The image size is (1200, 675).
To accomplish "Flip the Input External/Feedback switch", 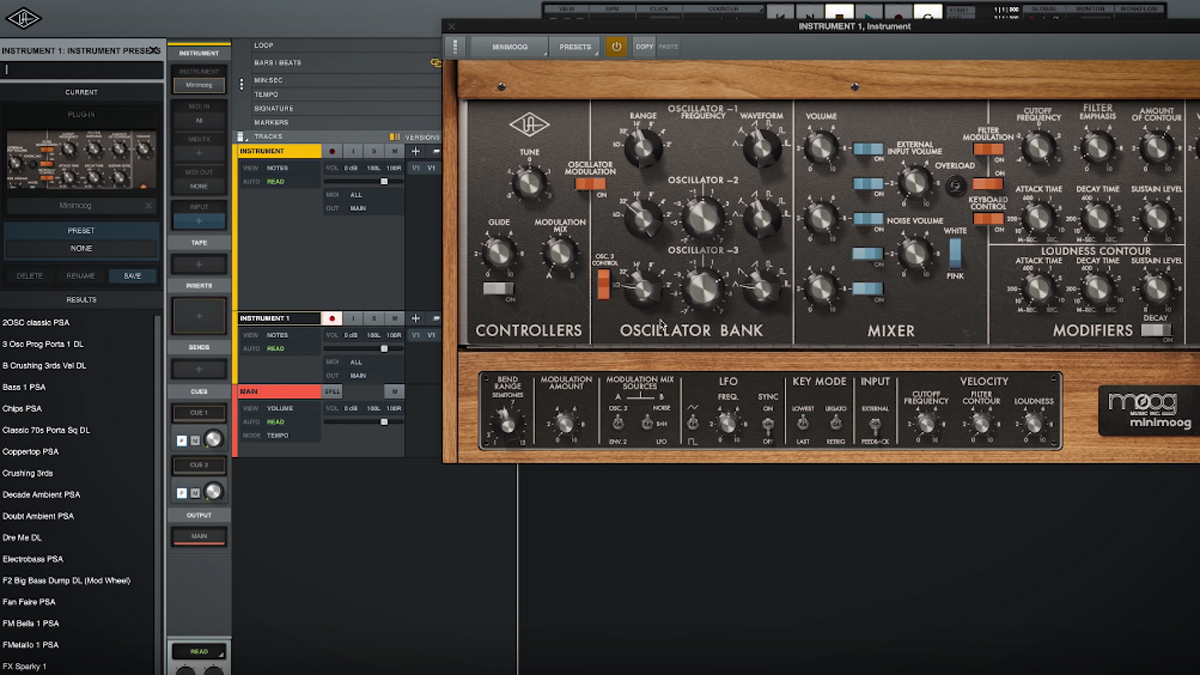I will click(x=875, y=425).
